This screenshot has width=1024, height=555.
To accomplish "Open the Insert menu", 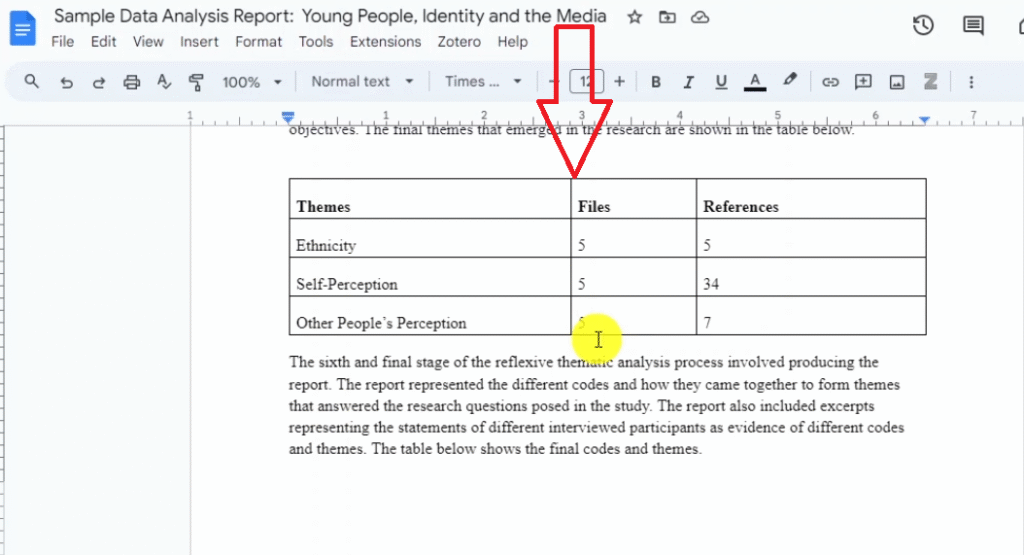I will (x=199, y=42).
